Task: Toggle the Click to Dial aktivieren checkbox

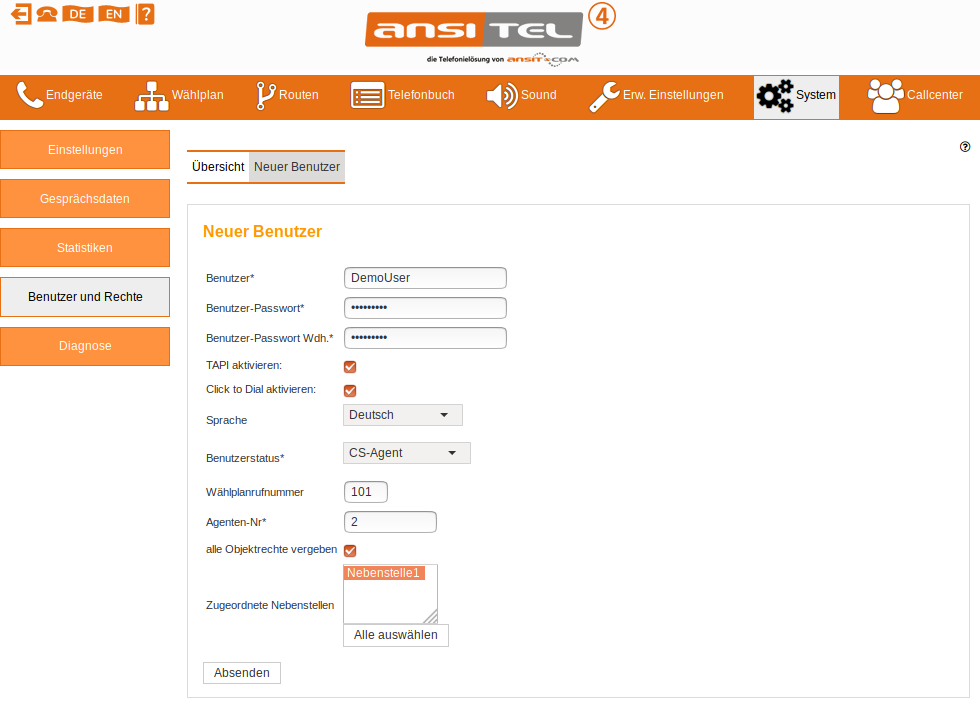Action: (x=350, y=390)
